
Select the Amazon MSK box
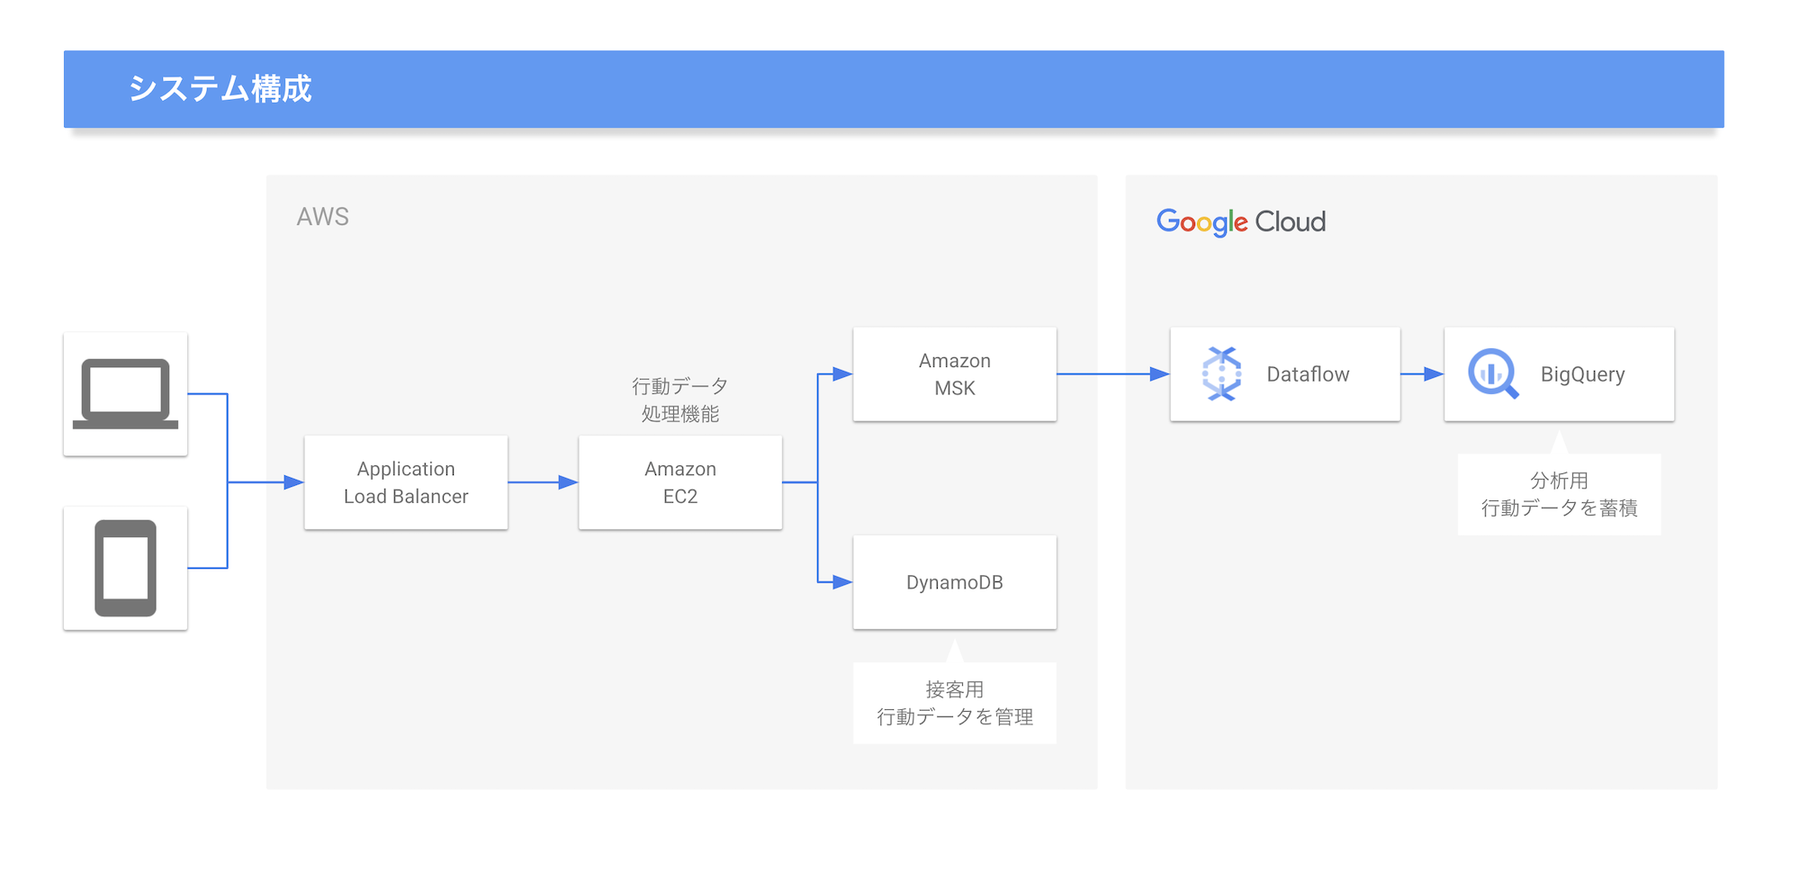coord(955,374)
